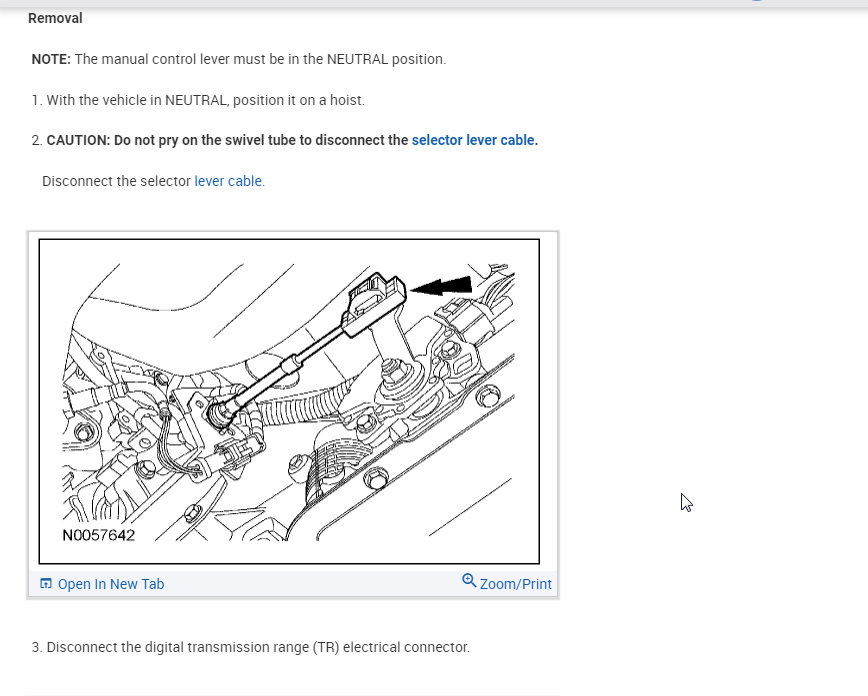Open the diagram via Open In New Tab link
The width and height of the screenshot is (868, 696).
coord(110,584)
